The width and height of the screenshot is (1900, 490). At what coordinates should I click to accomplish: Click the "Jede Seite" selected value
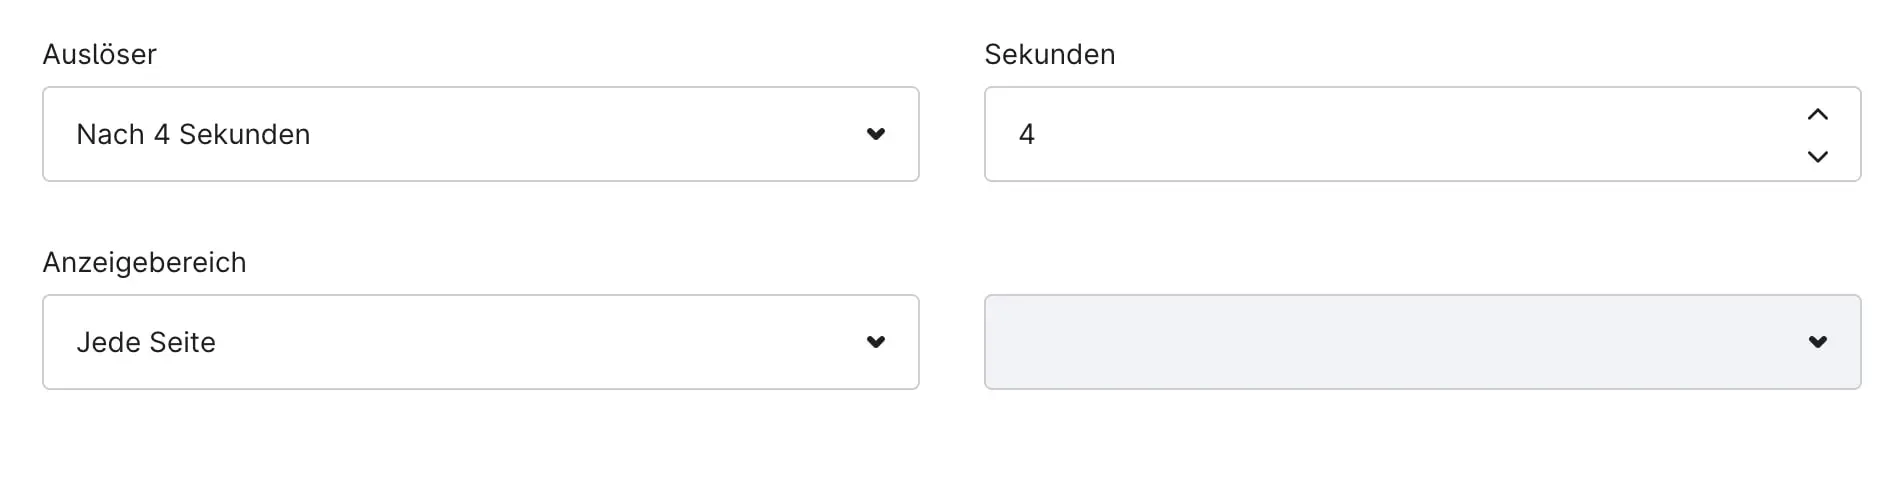[x=146, y=342]
